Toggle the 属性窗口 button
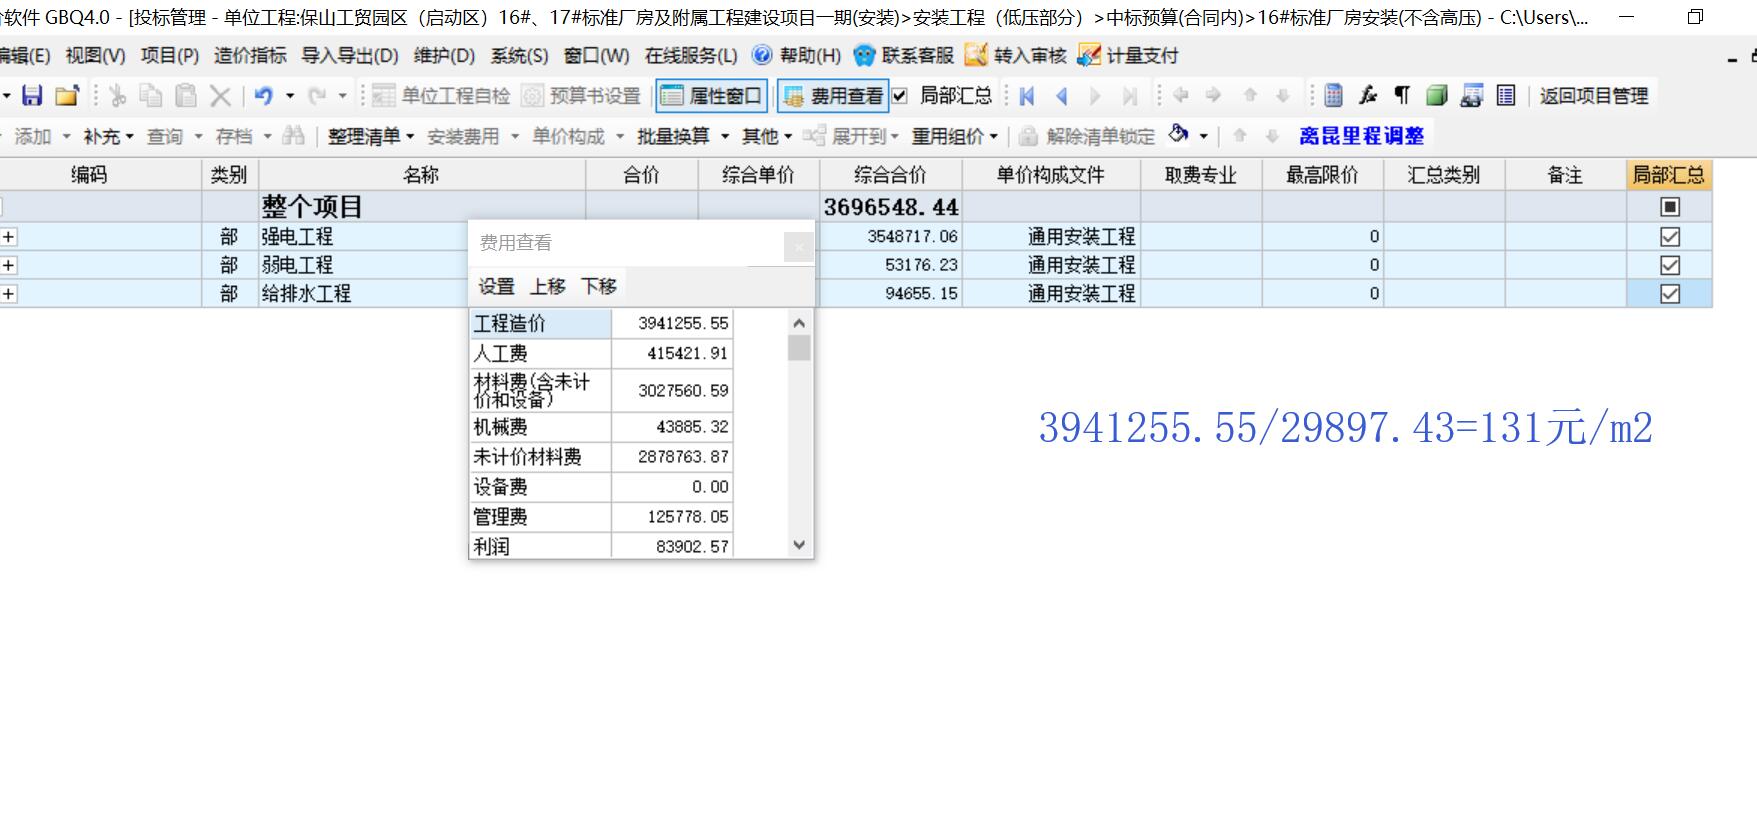Viewport: 1757px width, 828px height. click(x=711, y=96)
